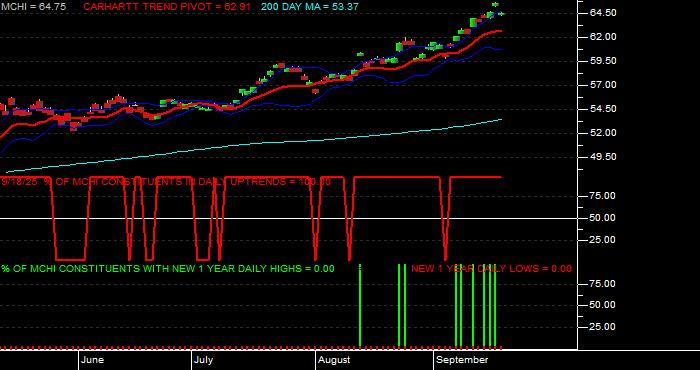The width and height of the screenshot is (700, 370).
Task: Click the CARHARTT TREND PIVOT = 62.91 label
Action: coord(167,7)
